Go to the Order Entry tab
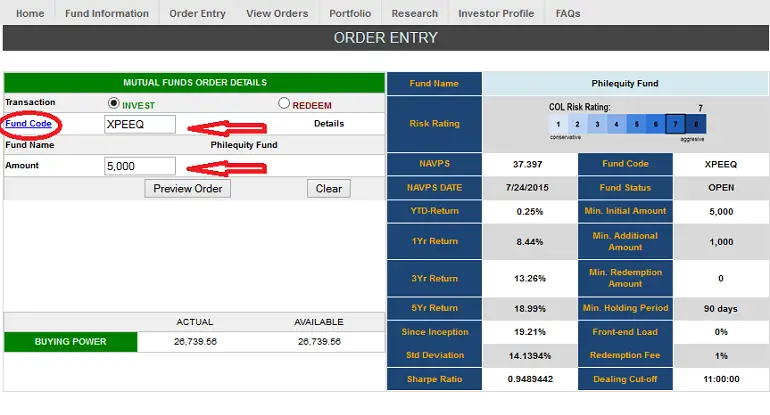770x415 pixels. 197,13
